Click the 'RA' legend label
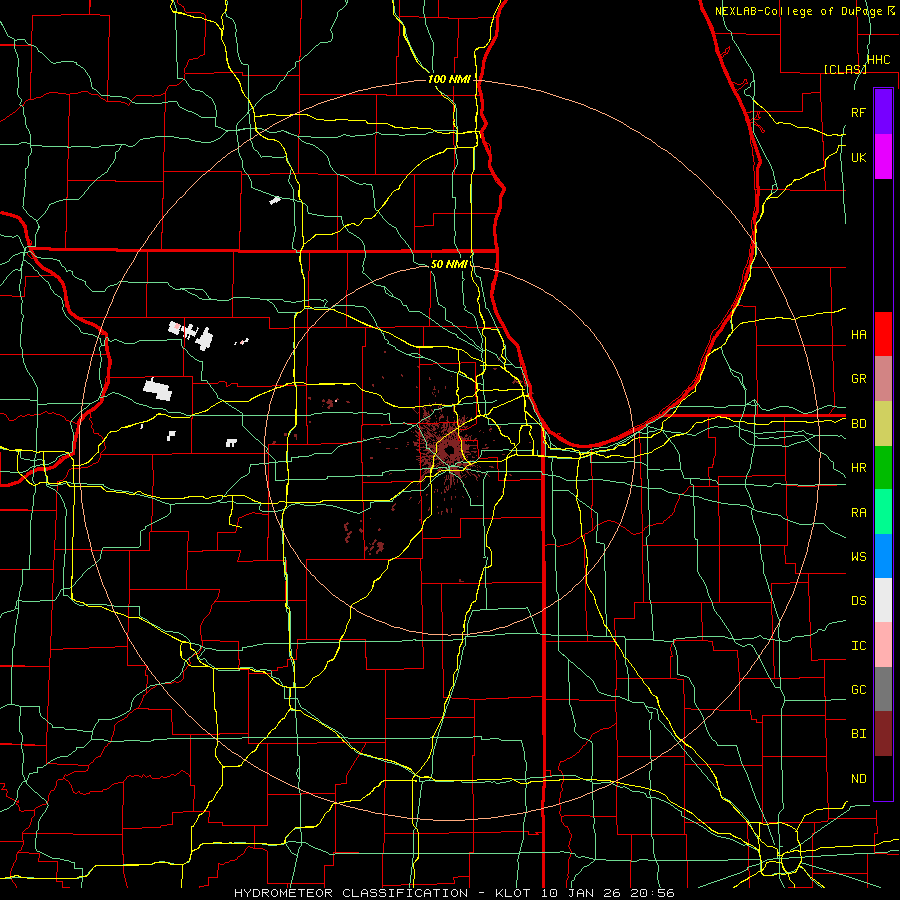Screen dimensions: 900x900 point(858,513)
